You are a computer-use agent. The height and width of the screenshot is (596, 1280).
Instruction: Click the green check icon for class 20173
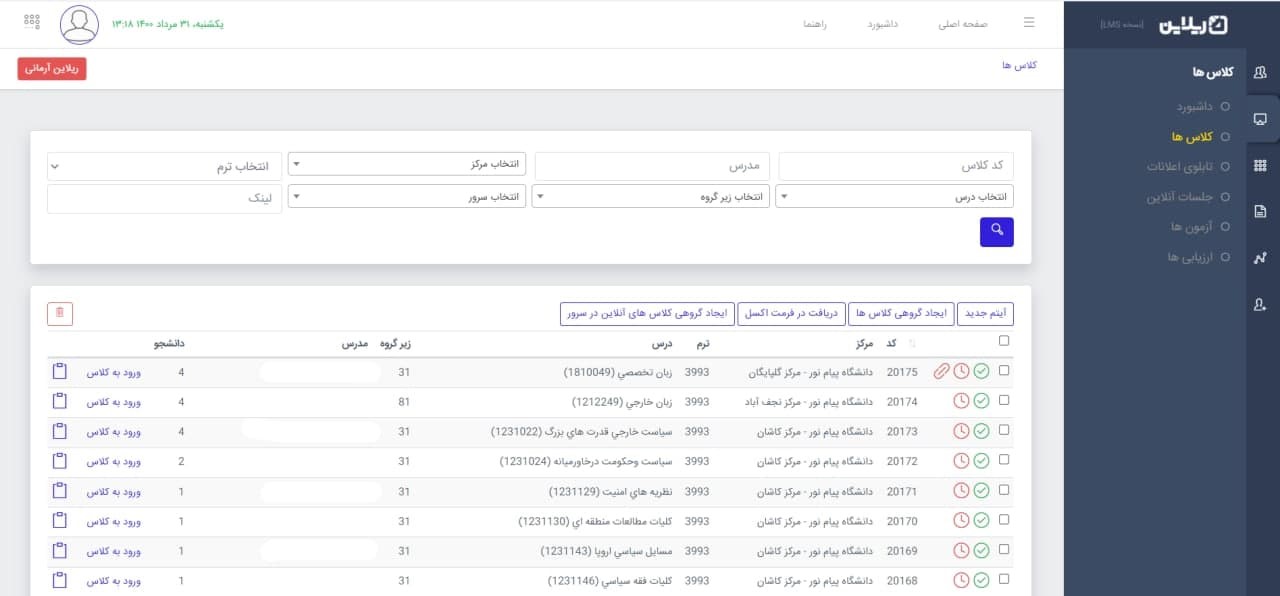pos(981,431)
